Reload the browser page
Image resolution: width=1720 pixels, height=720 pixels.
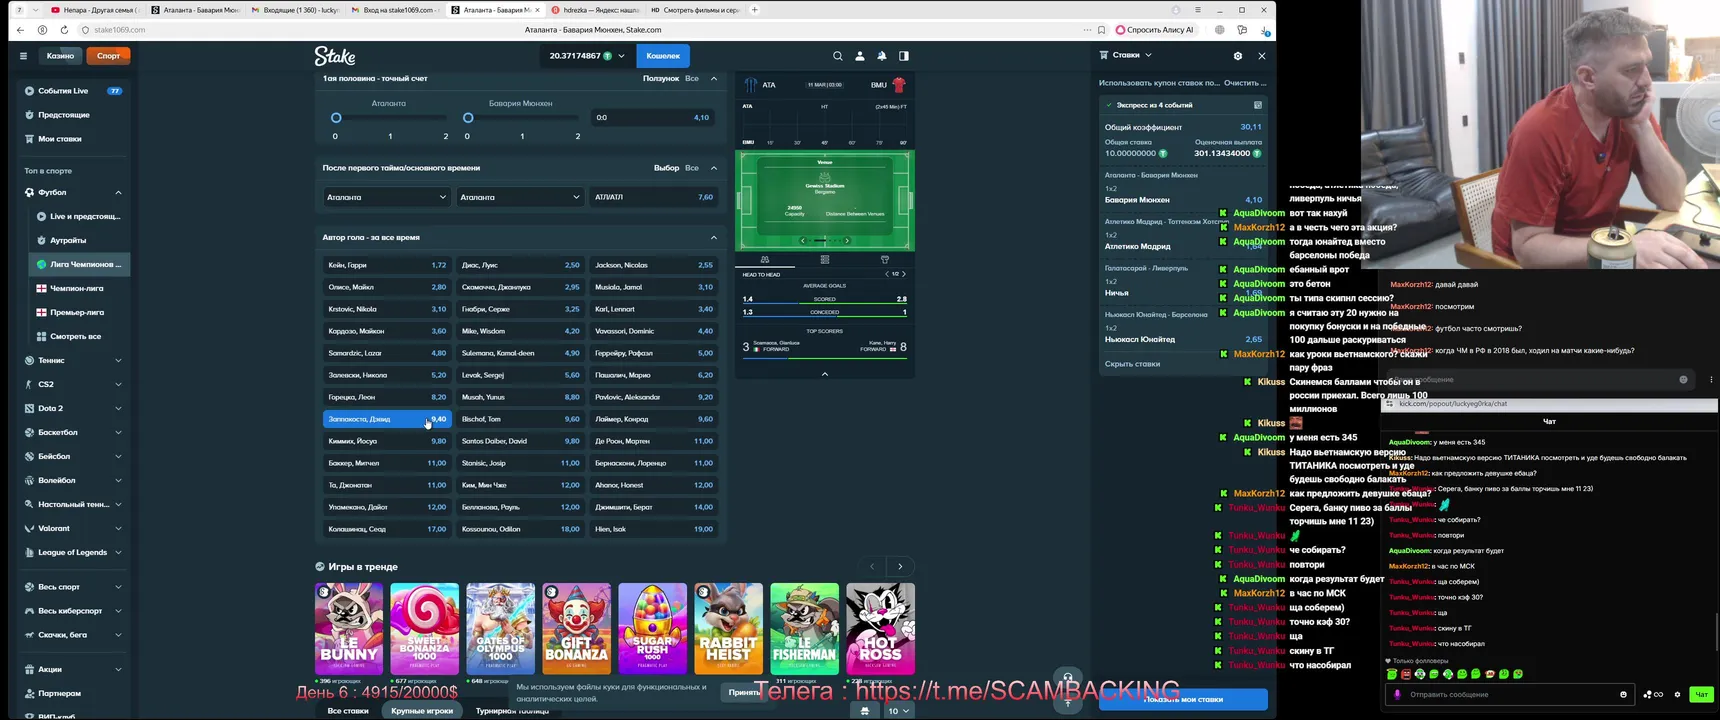pyautogui.click(x=64, y=30)
